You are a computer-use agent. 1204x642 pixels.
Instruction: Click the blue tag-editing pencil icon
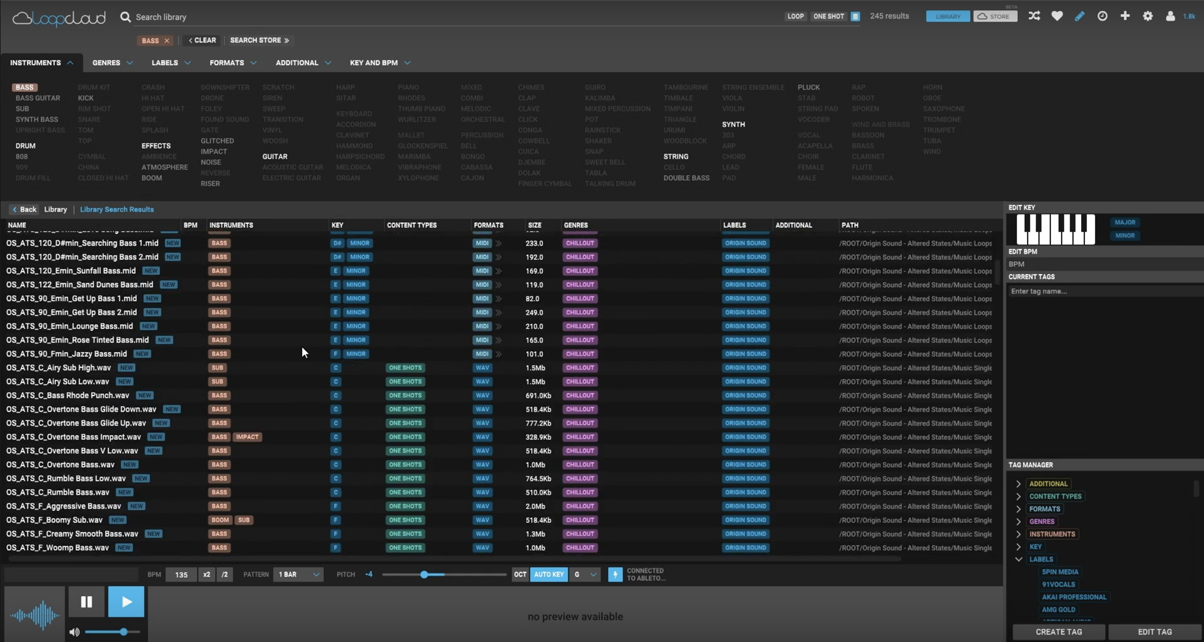pos(1080,16)
